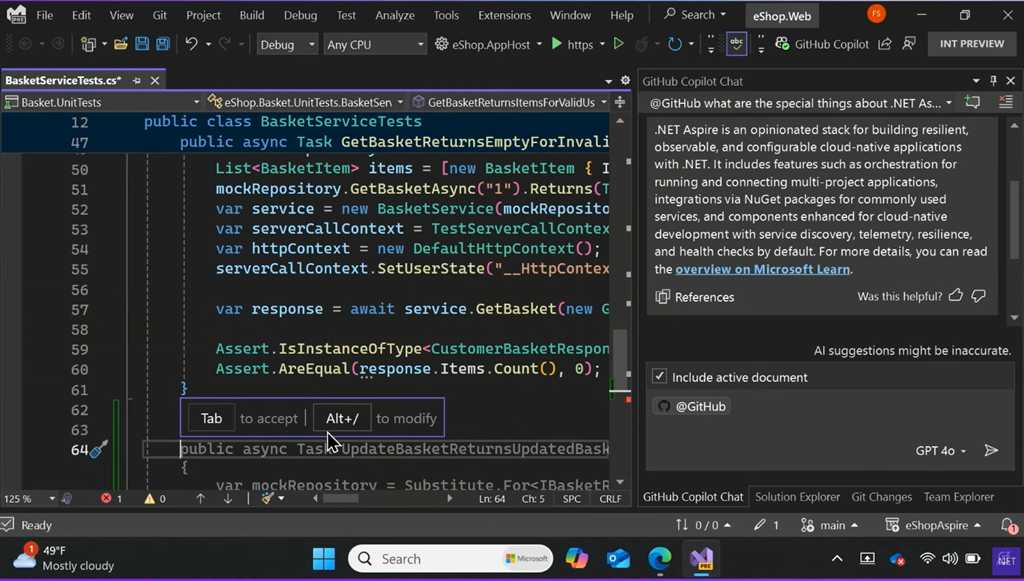Click the Undo toolbar icon

point(191,44)
